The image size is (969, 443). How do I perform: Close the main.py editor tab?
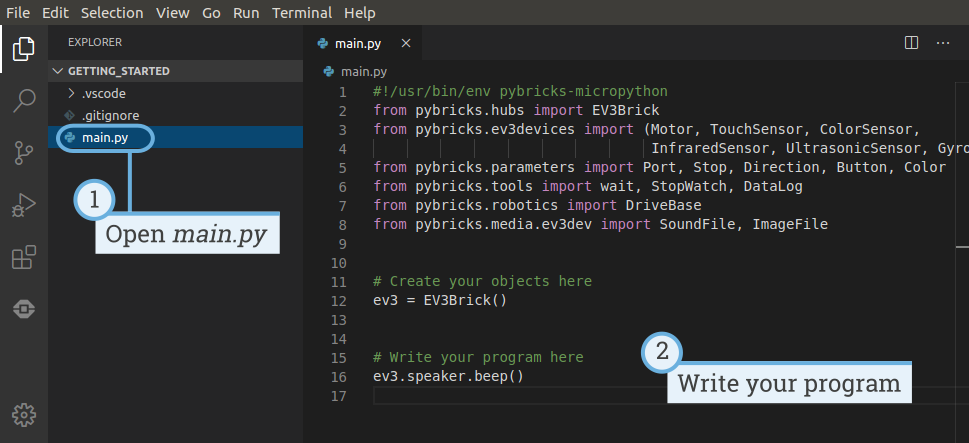pos(405,44)
